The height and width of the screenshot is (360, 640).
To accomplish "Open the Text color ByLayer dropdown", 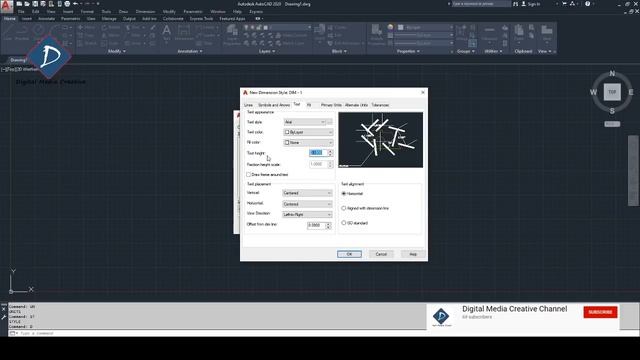I will [x=308, y=132].
